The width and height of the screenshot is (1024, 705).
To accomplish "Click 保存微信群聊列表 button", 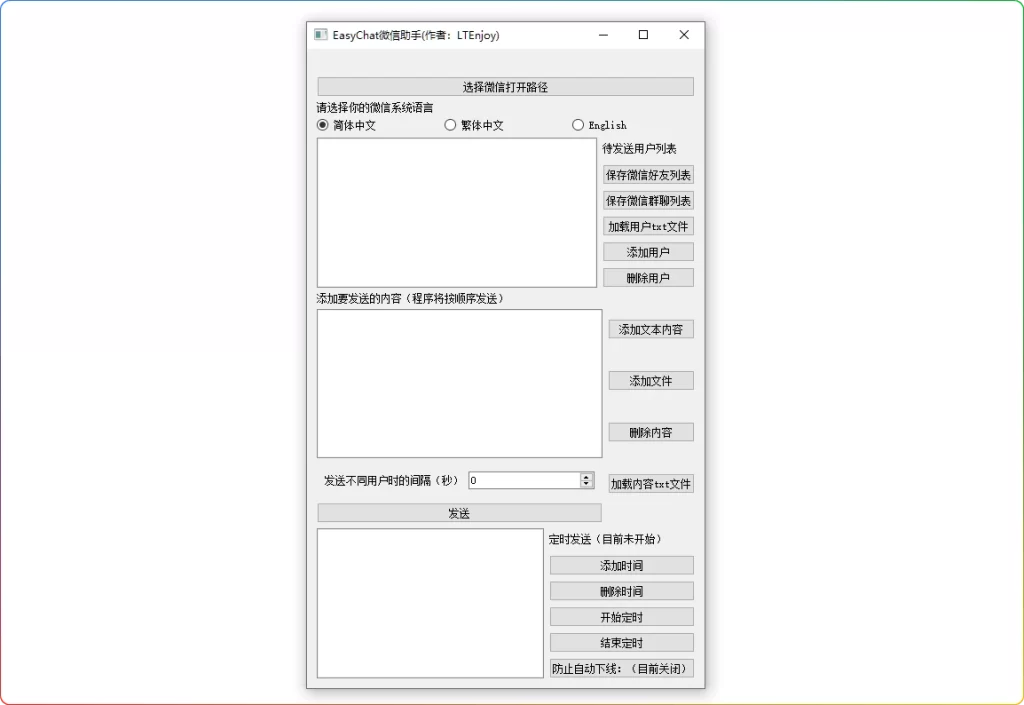I will pyautogui.click(x=648, y=200).
